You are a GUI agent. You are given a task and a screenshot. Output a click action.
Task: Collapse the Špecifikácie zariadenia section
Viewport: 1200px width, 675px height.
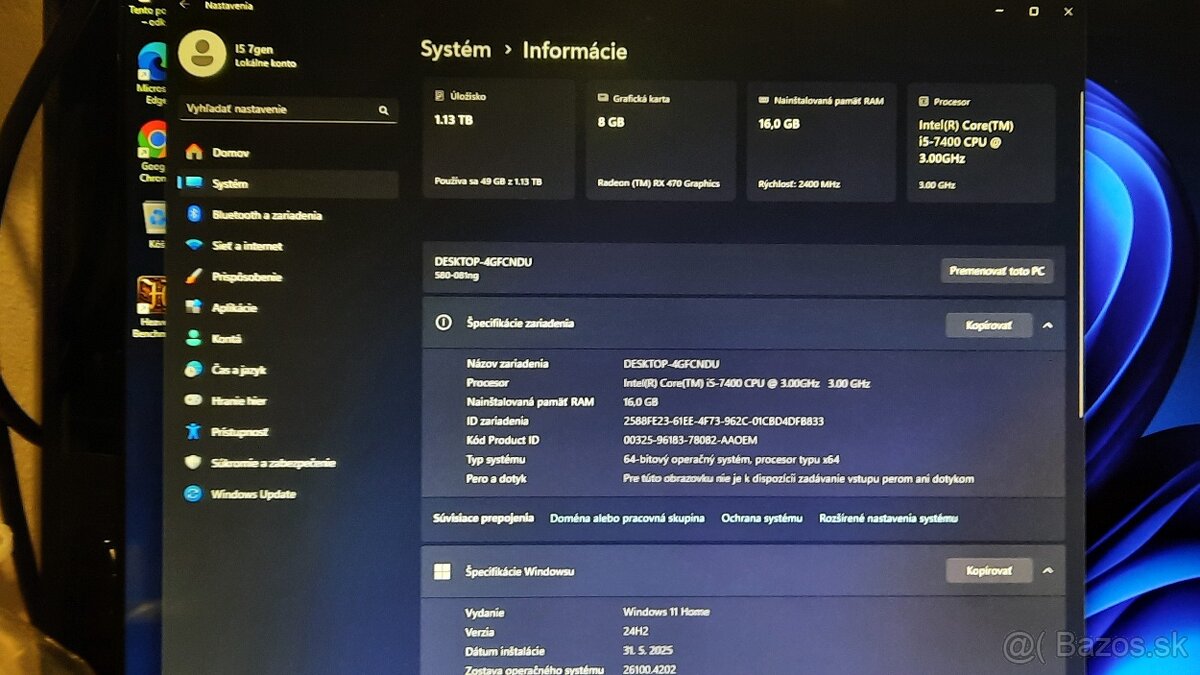(1047, 325)
